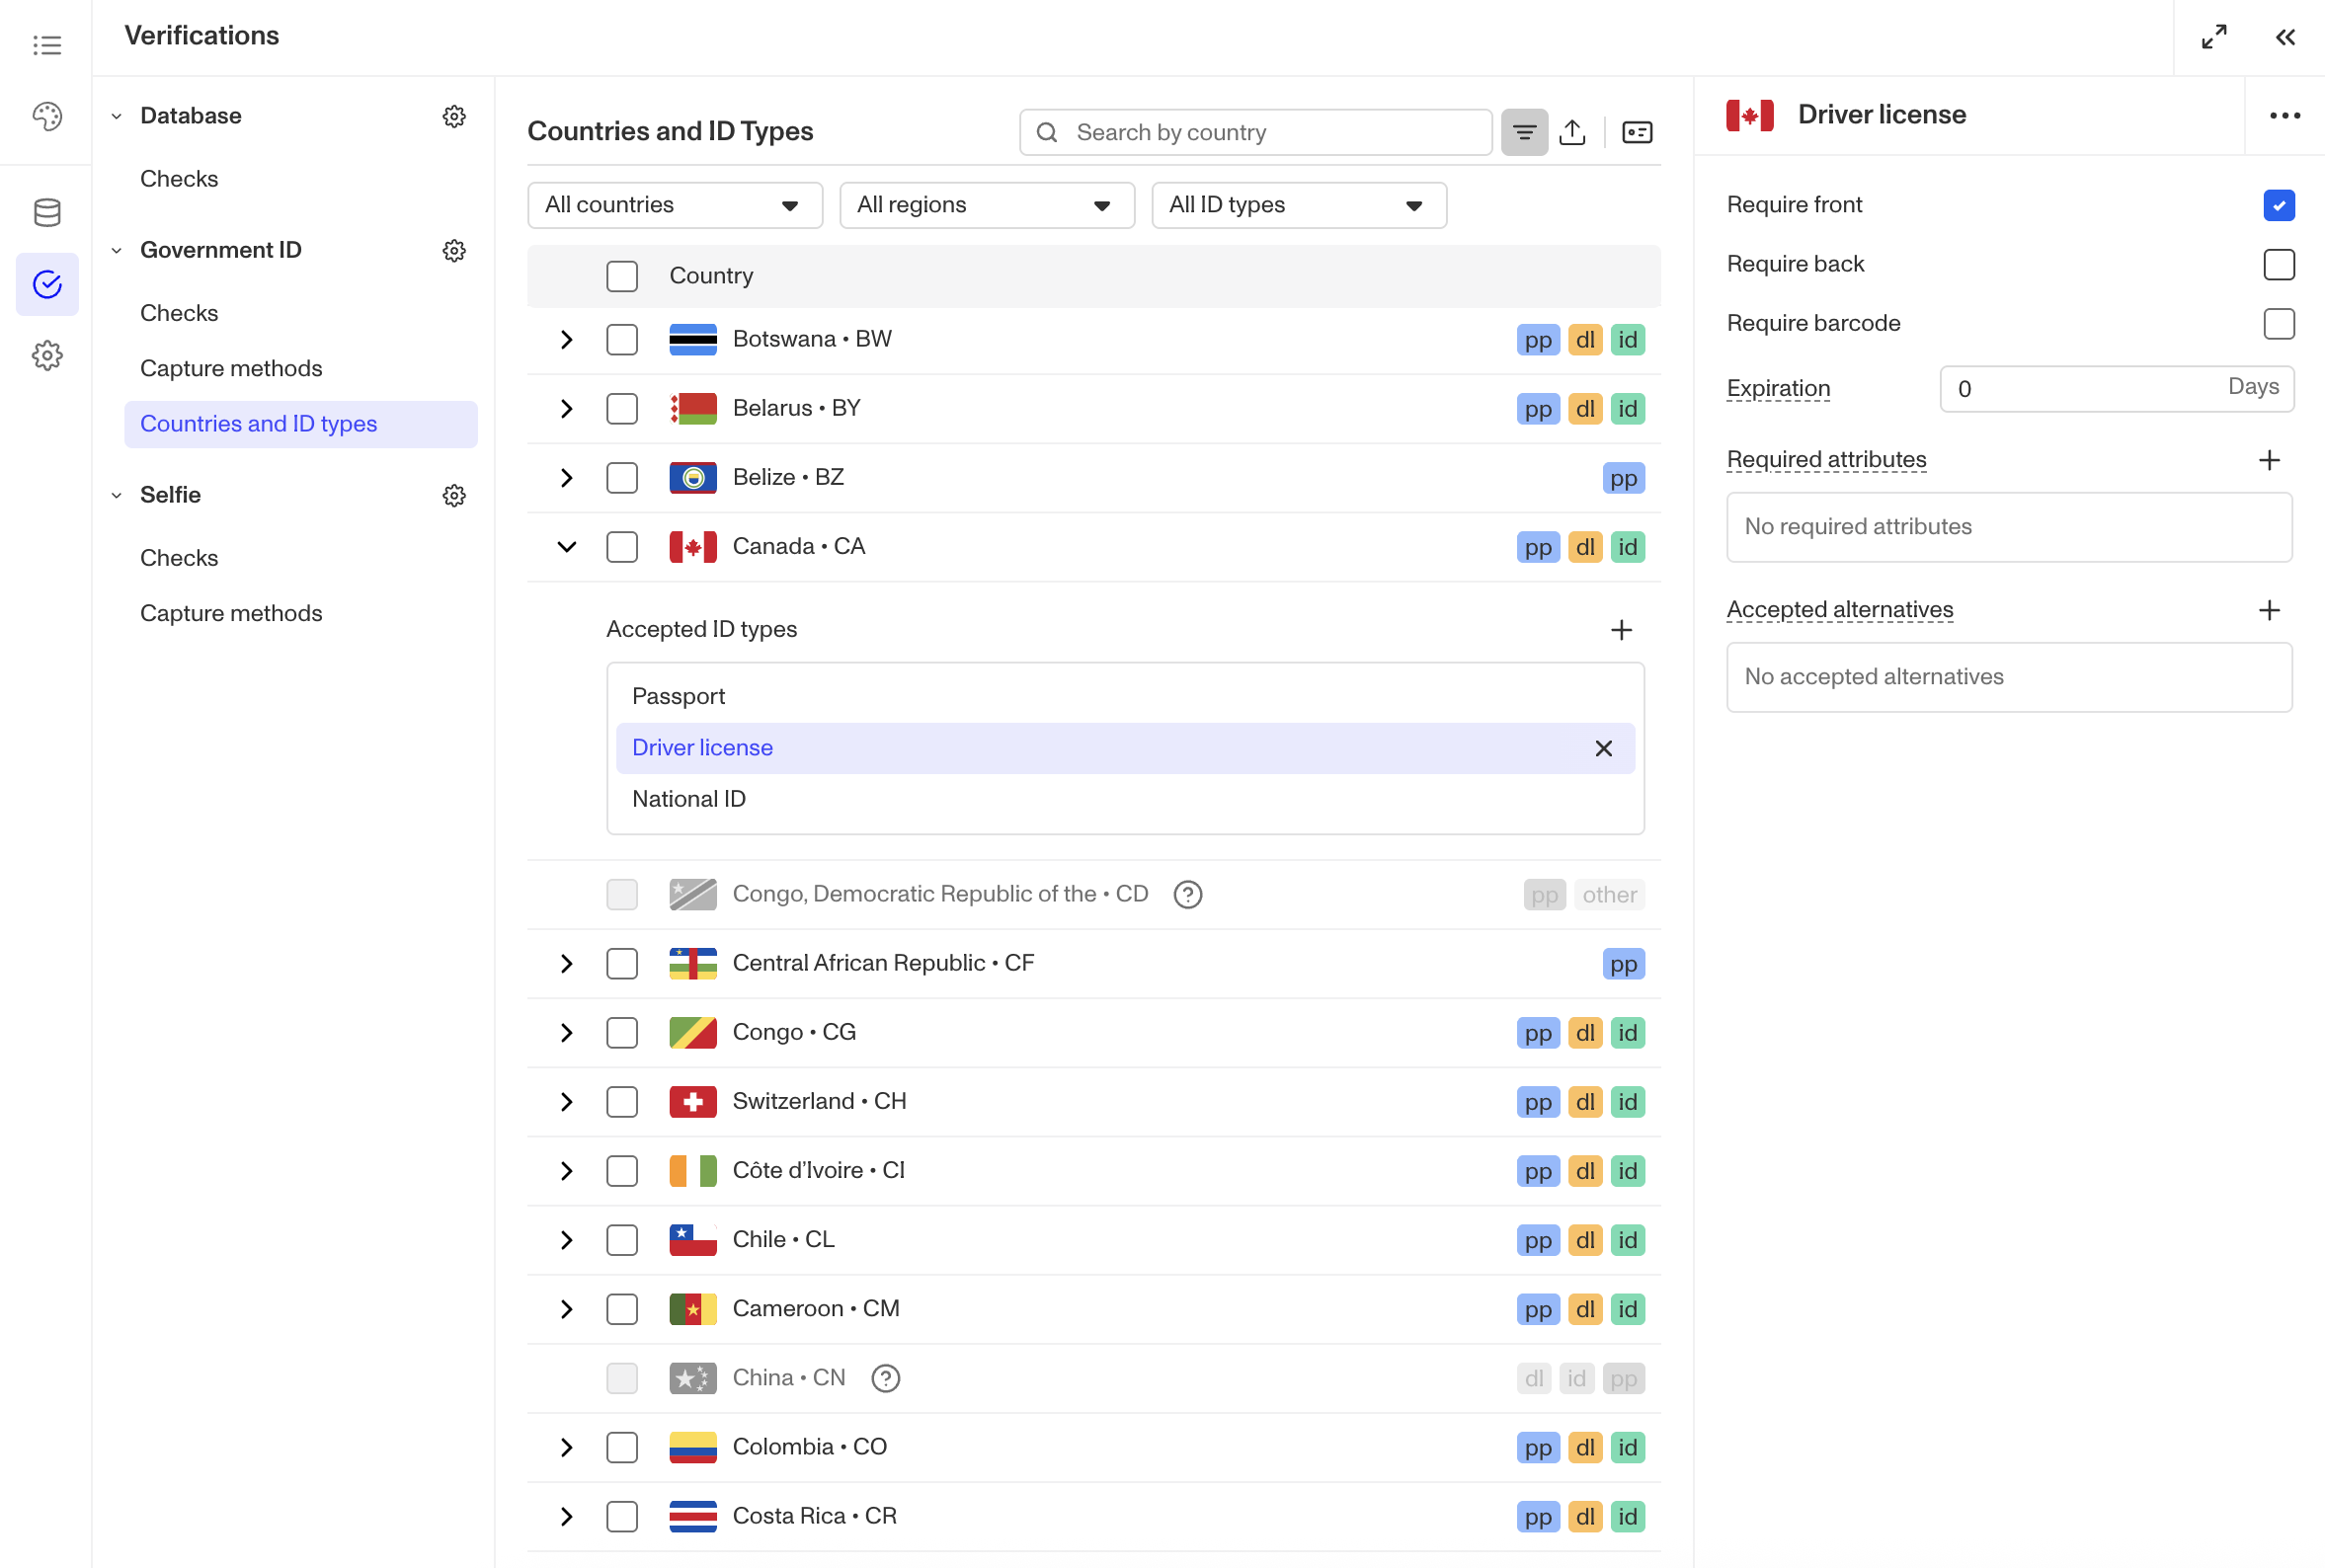Remove the Driver license ID type
Image resolution: width=2325 pixels, height=1568 pixels.
point(1603,748)
